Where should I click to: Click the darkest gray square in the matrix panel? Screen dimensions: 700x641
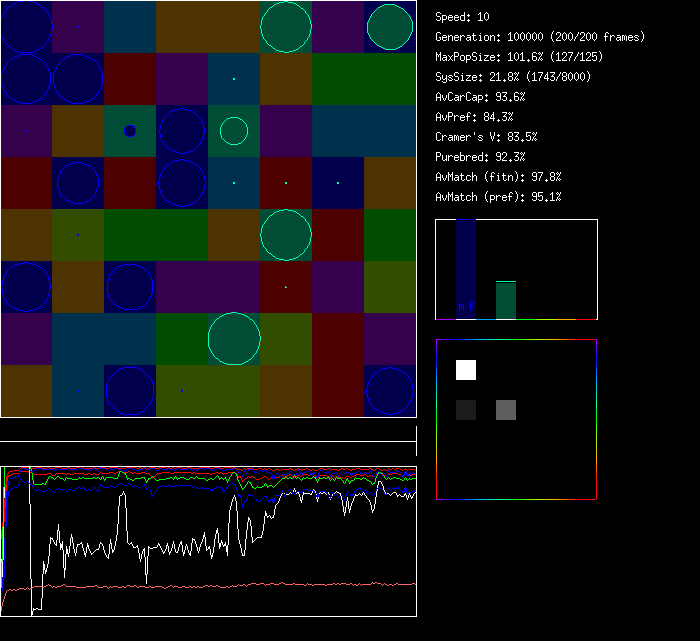click(x=466, y=410)
